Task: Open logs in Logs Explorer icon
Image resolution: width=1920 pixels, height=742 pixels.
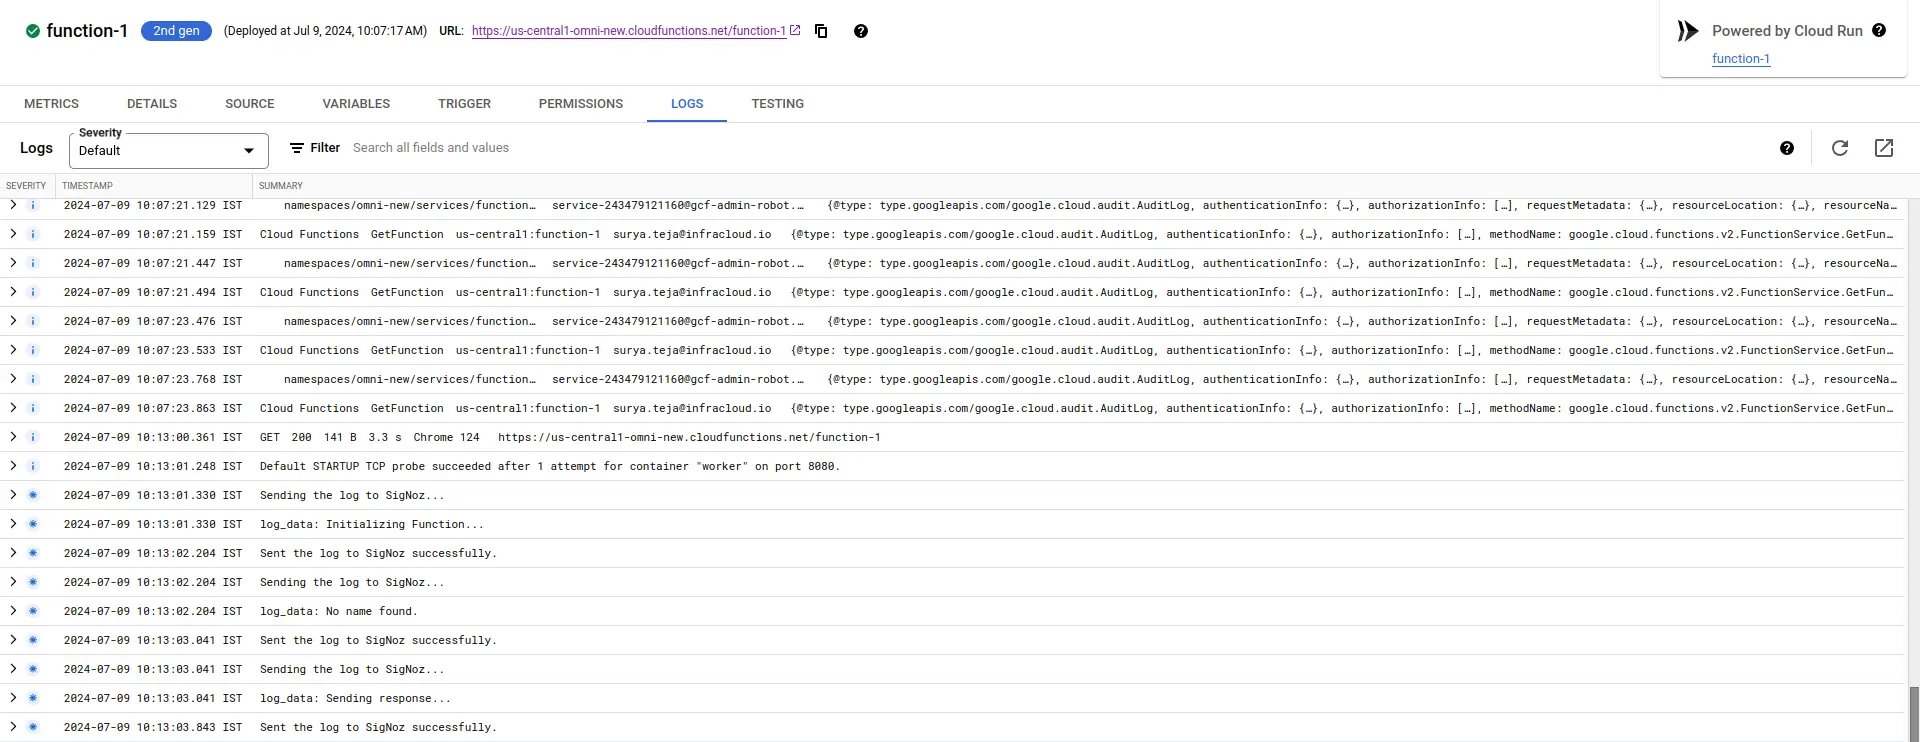Action: 1884,148
